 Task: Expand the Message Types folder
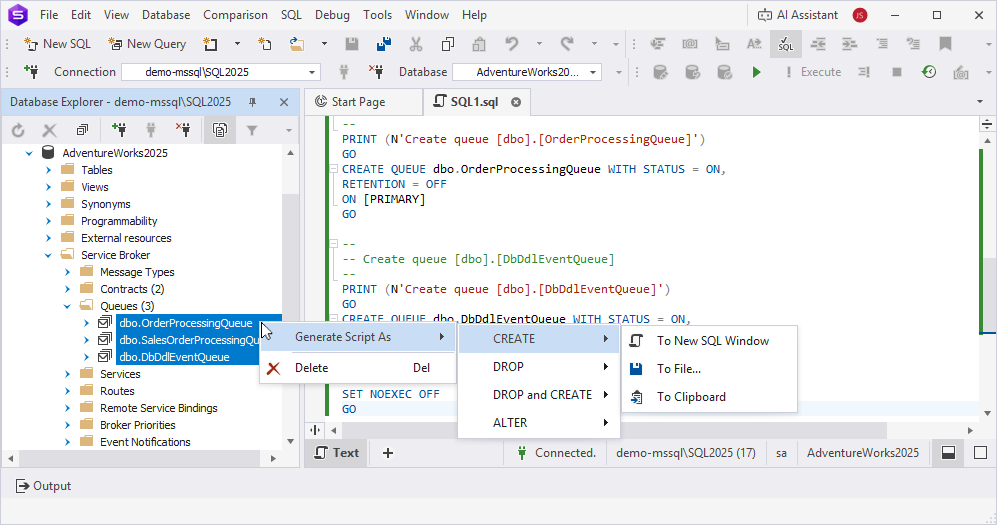(x=67, y=272)
